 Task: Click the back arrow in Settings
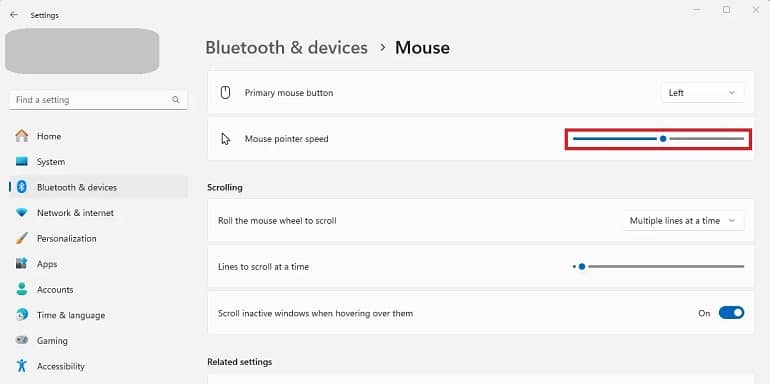point(14,15)
